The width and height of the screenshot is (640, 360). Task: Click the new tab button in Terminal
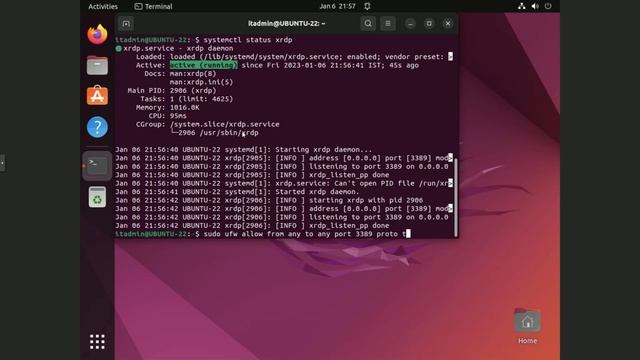[x=126, y=24]
